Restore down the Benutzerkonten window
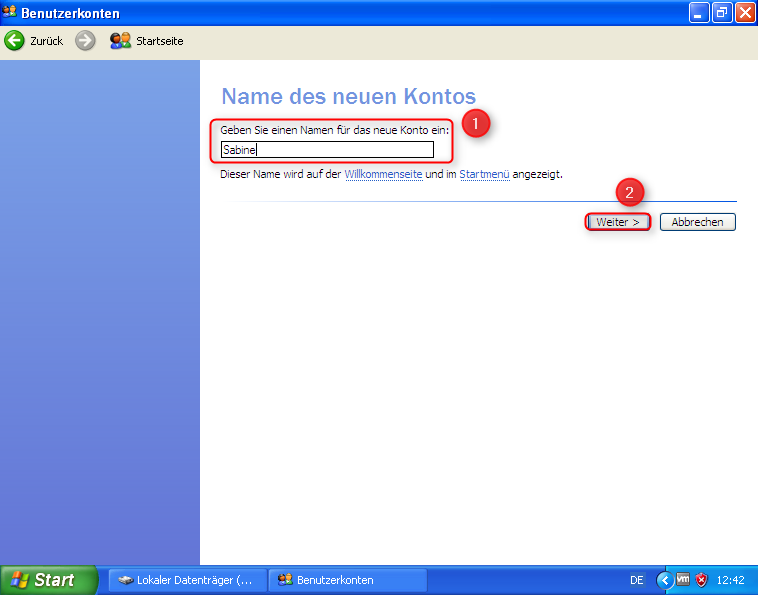758x595 pixels. (722, 13)
